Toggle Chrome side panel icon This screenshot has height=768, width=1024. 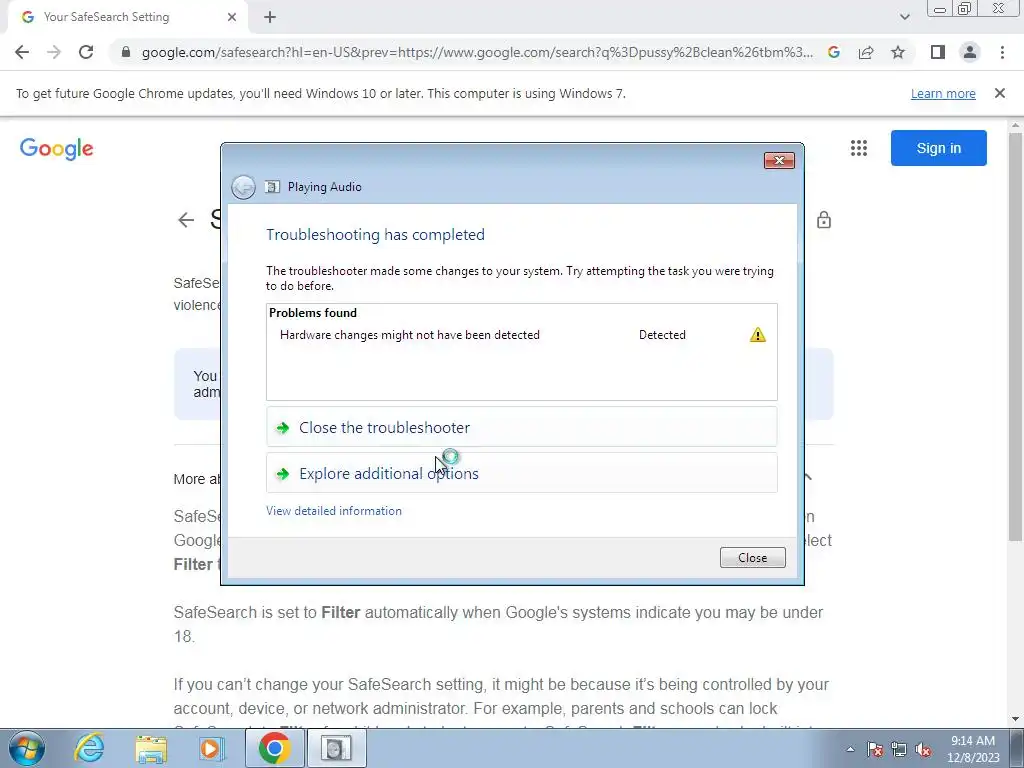tap(938, 52)
